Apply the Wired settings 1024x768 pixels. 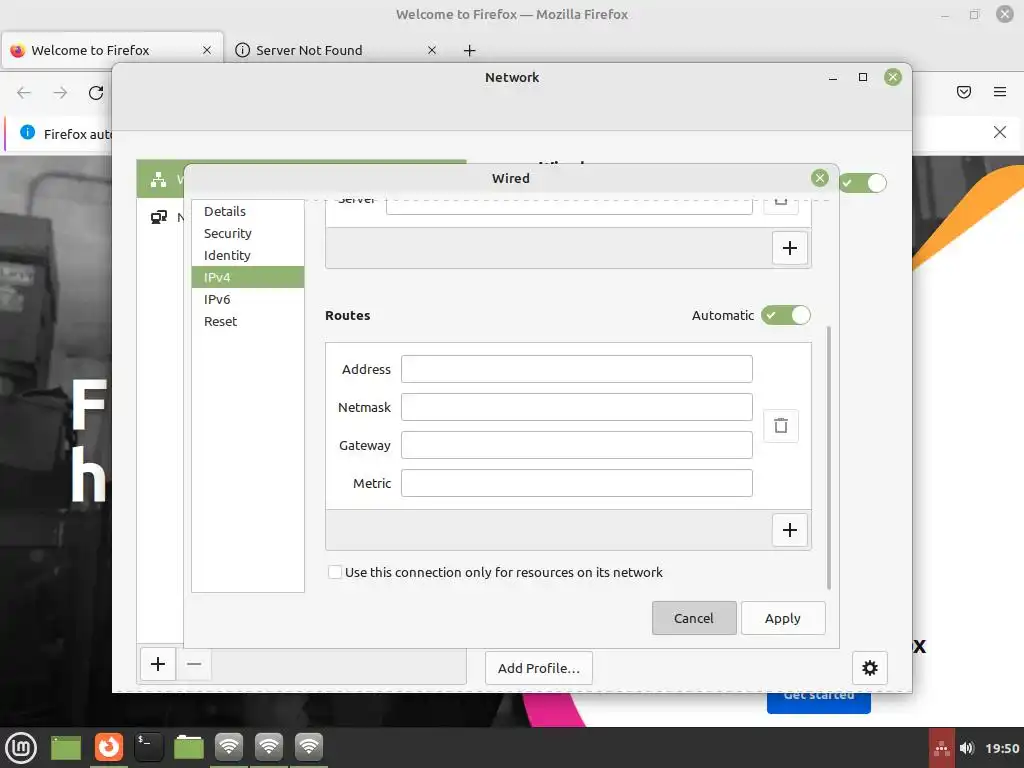783,618
